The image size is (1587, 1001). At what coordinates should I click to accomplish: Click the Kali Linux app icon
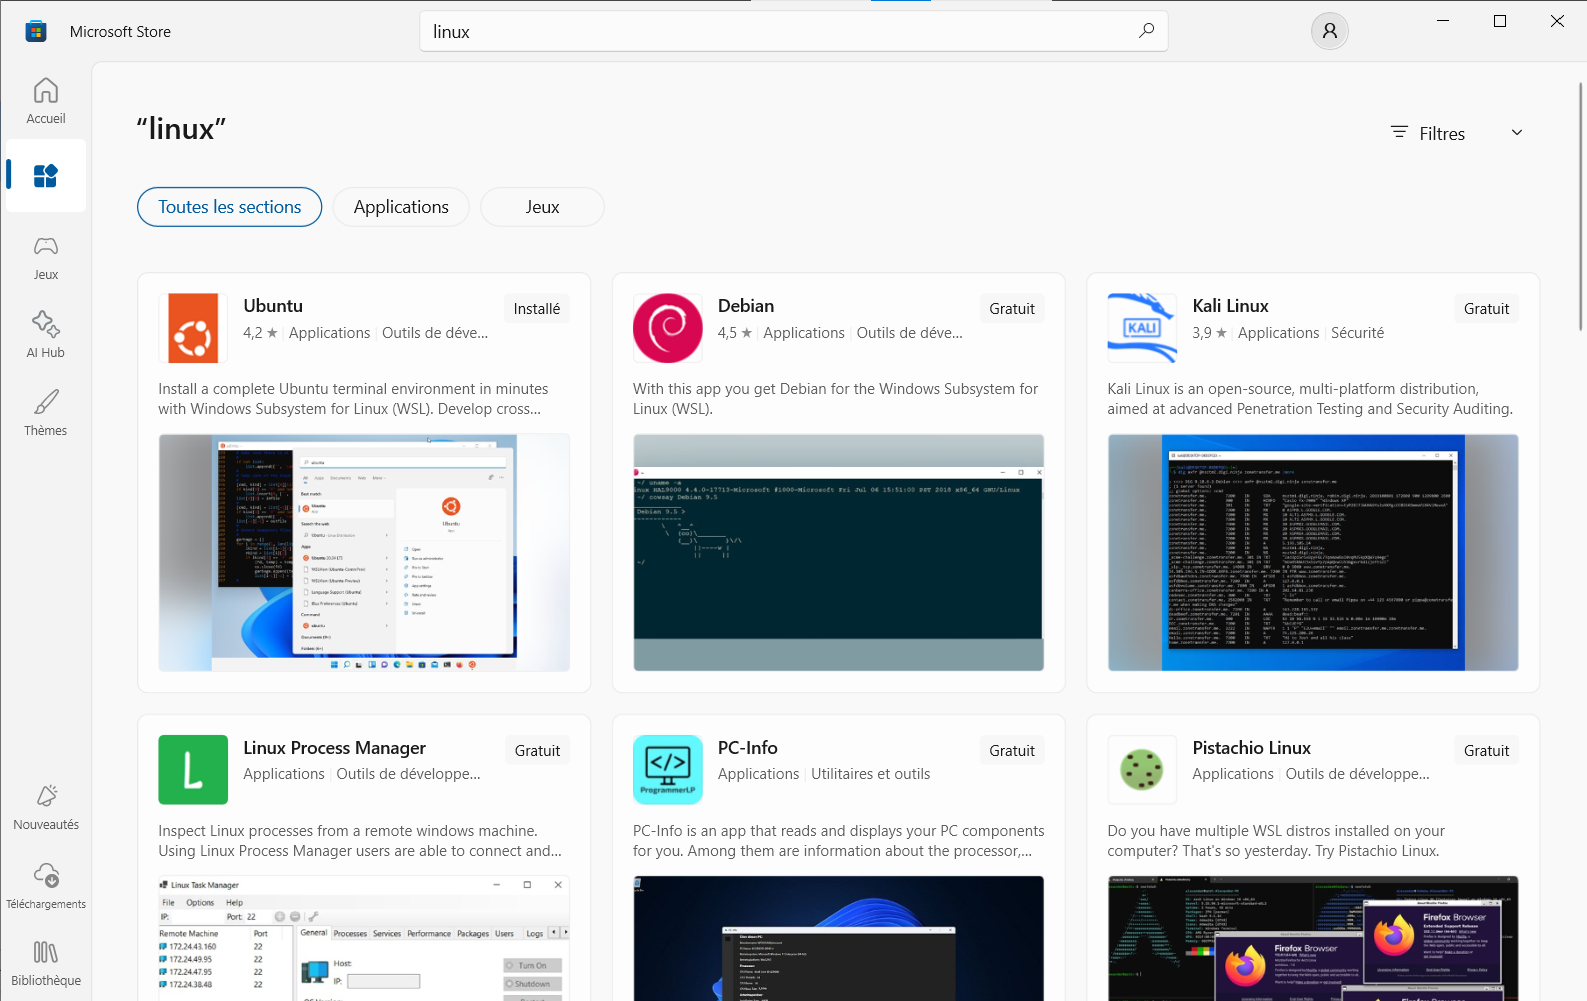(1142, 328)
